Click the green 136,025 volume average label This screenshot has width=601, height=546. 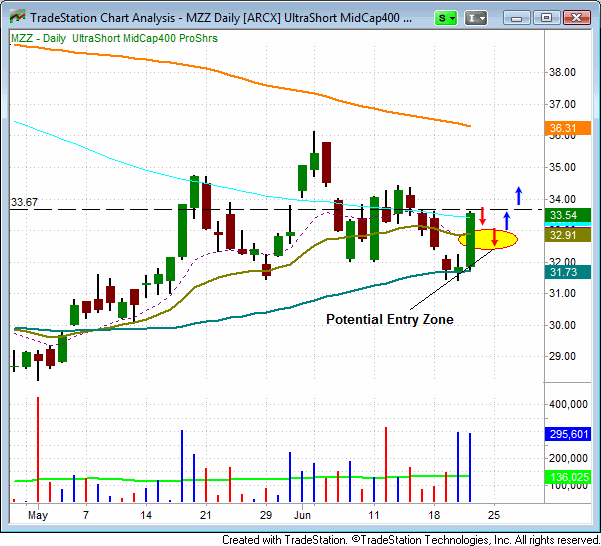[x=569, y=477]
